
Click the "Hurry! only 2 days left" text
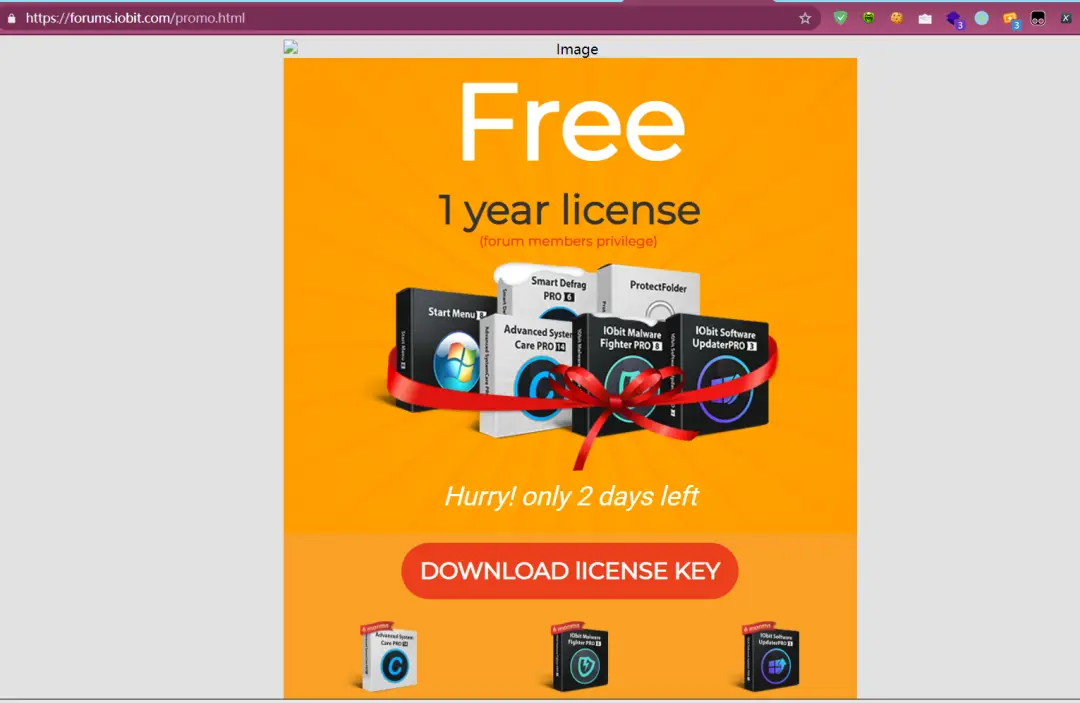[x=571, y=496]
